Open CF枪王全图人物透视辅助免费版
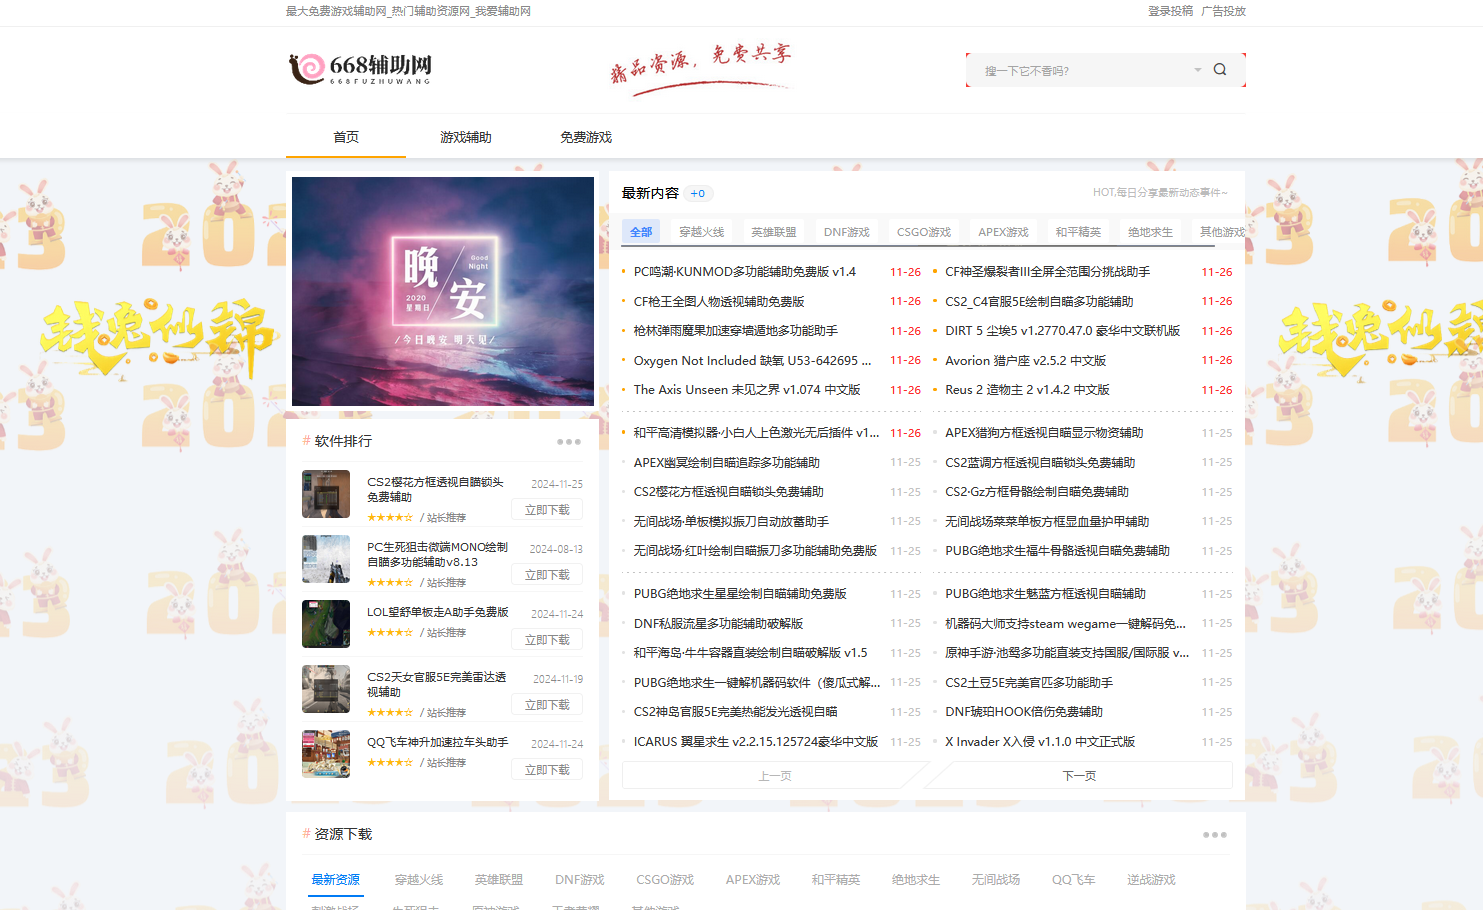The height and width of the screenshot is (910, 1483). point(719,302)
